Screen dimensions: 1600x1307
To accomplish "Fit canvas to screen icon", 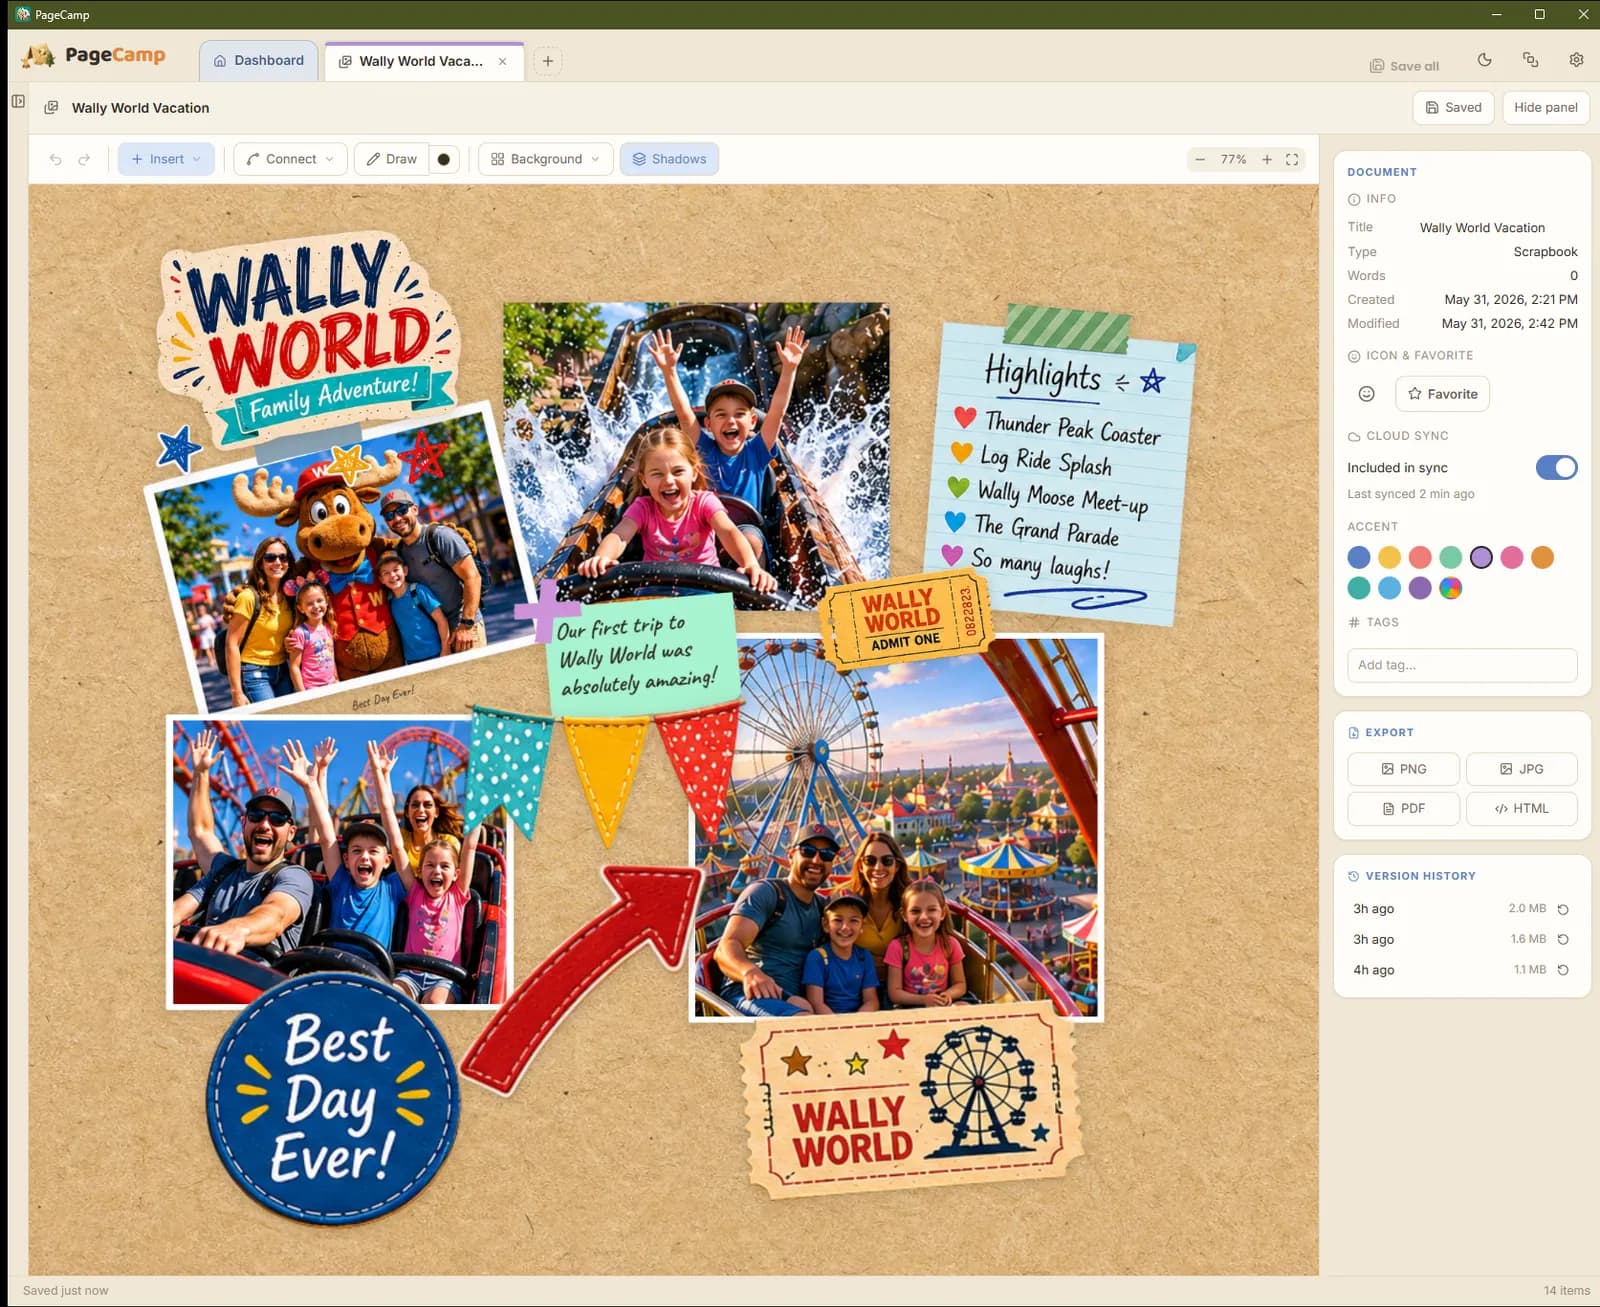I will tap(1292, 159).
